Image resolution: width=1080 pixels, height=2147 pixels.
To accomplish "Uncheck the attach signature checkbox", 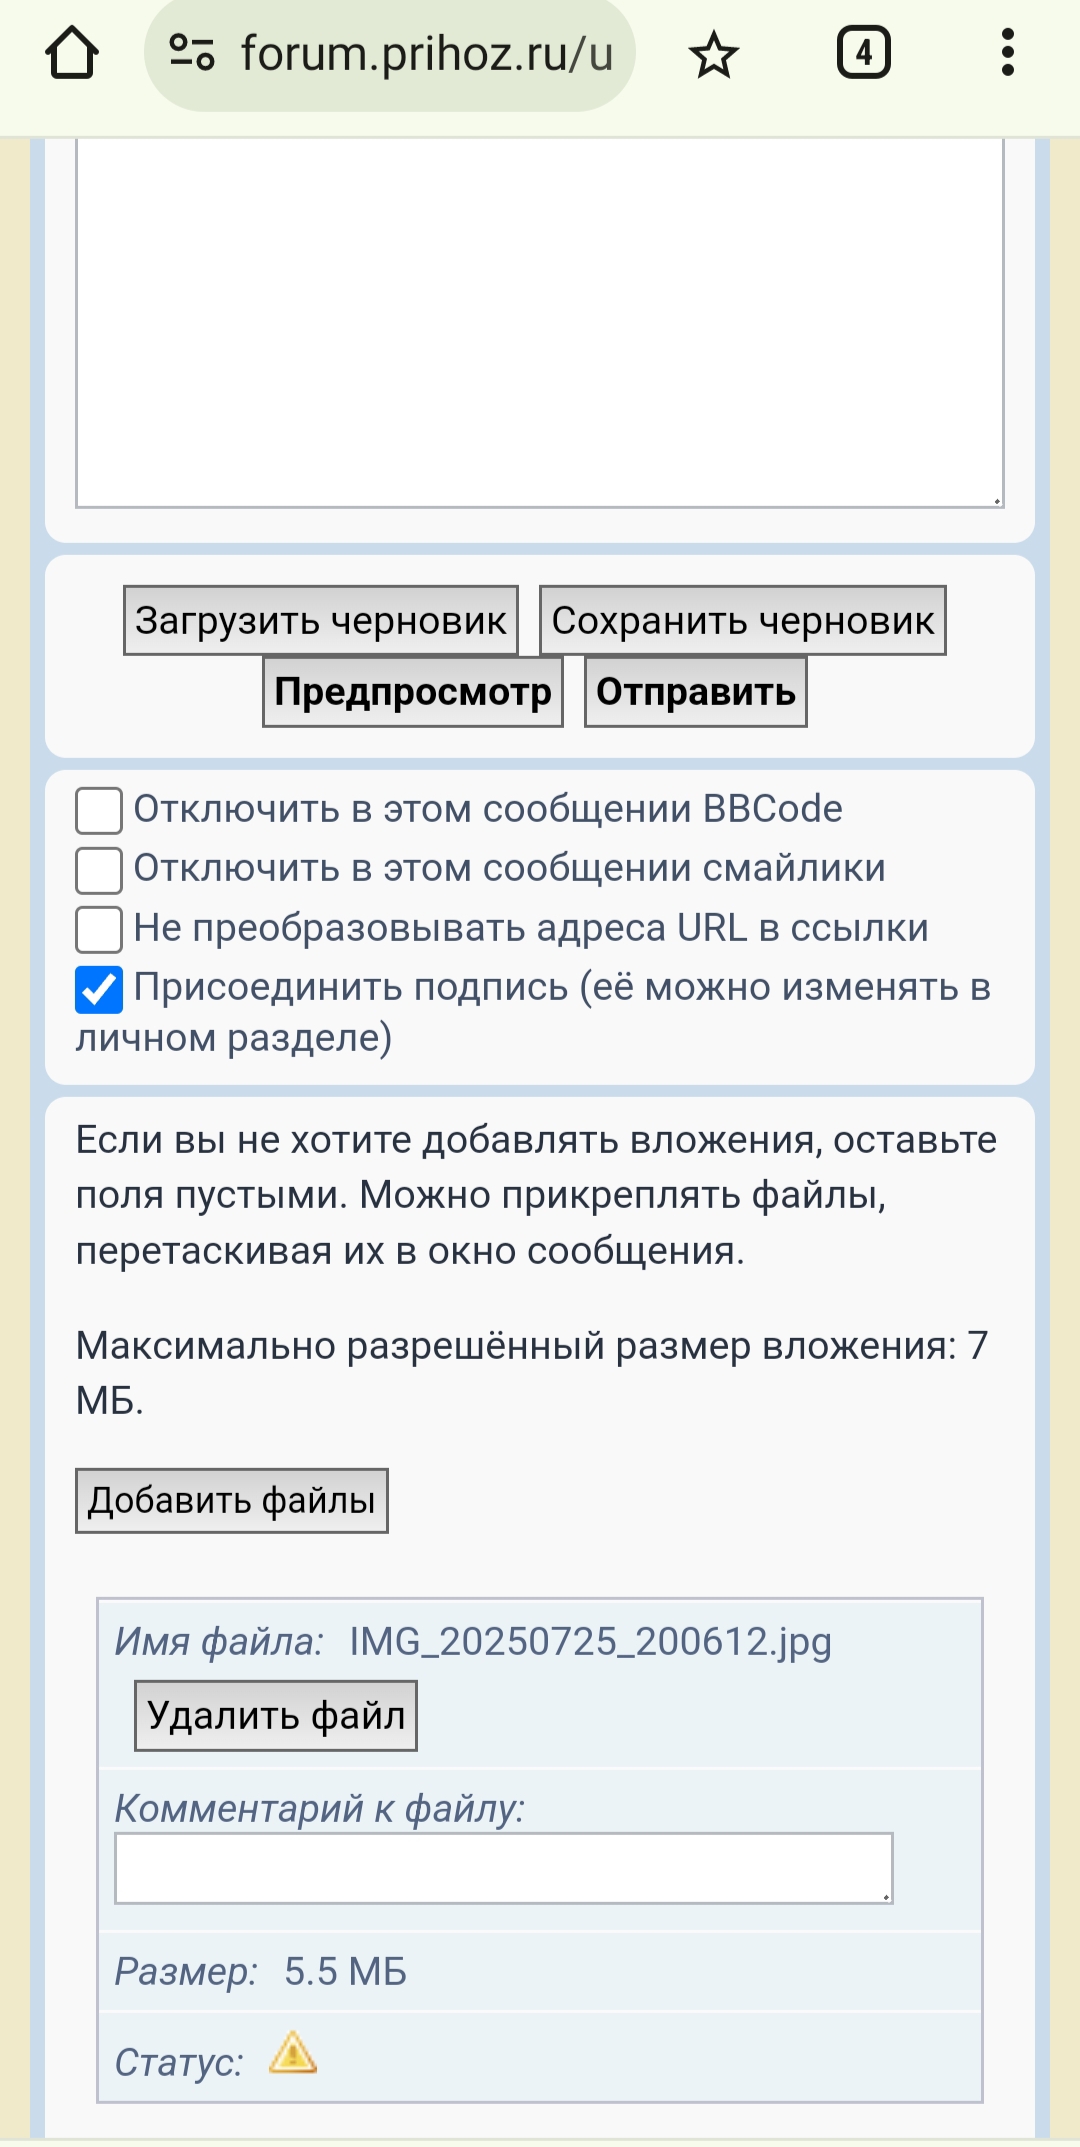I will point(99,989).
